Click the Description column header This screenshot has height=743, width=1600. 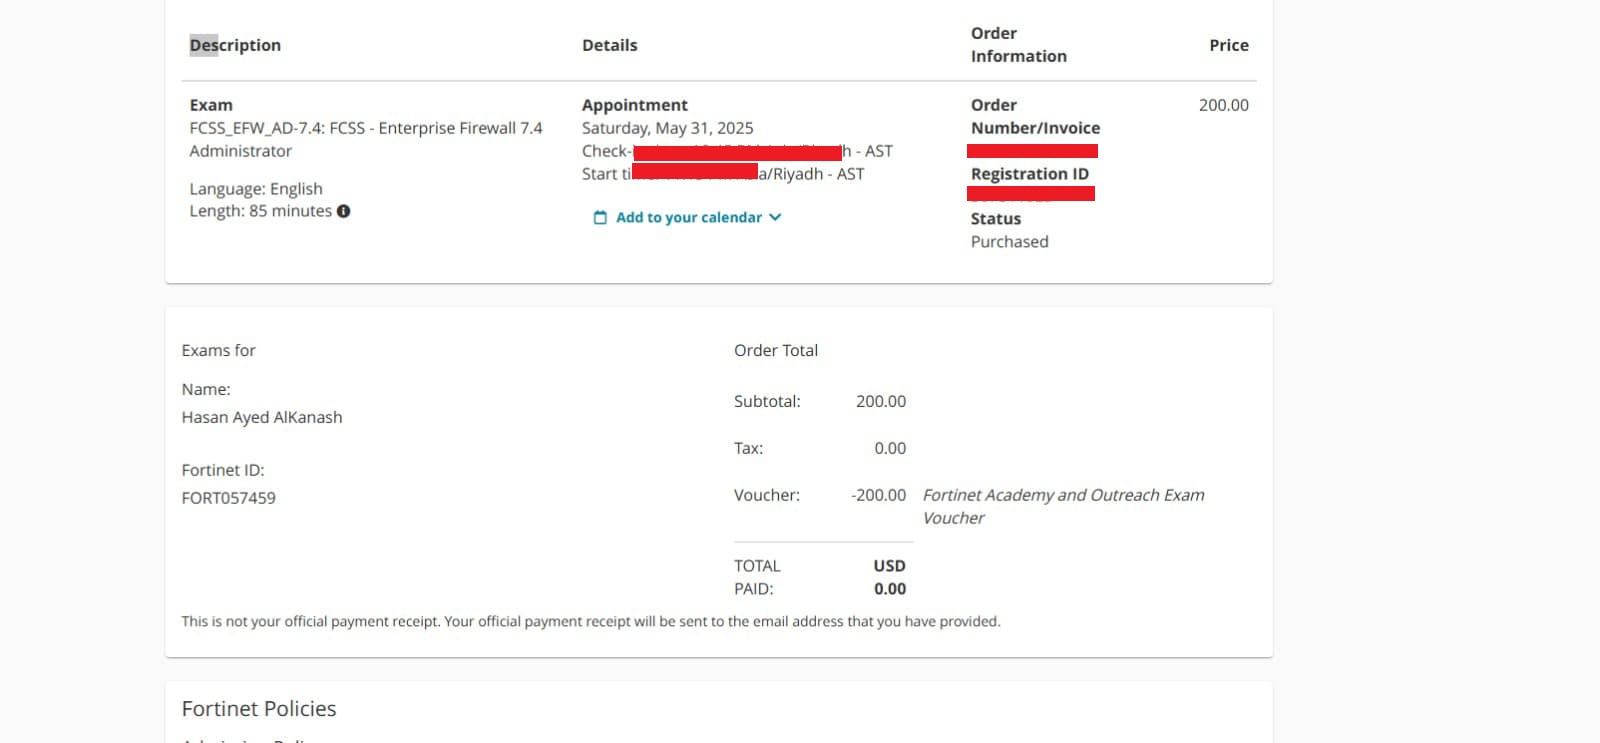click(x=235, y=45)
